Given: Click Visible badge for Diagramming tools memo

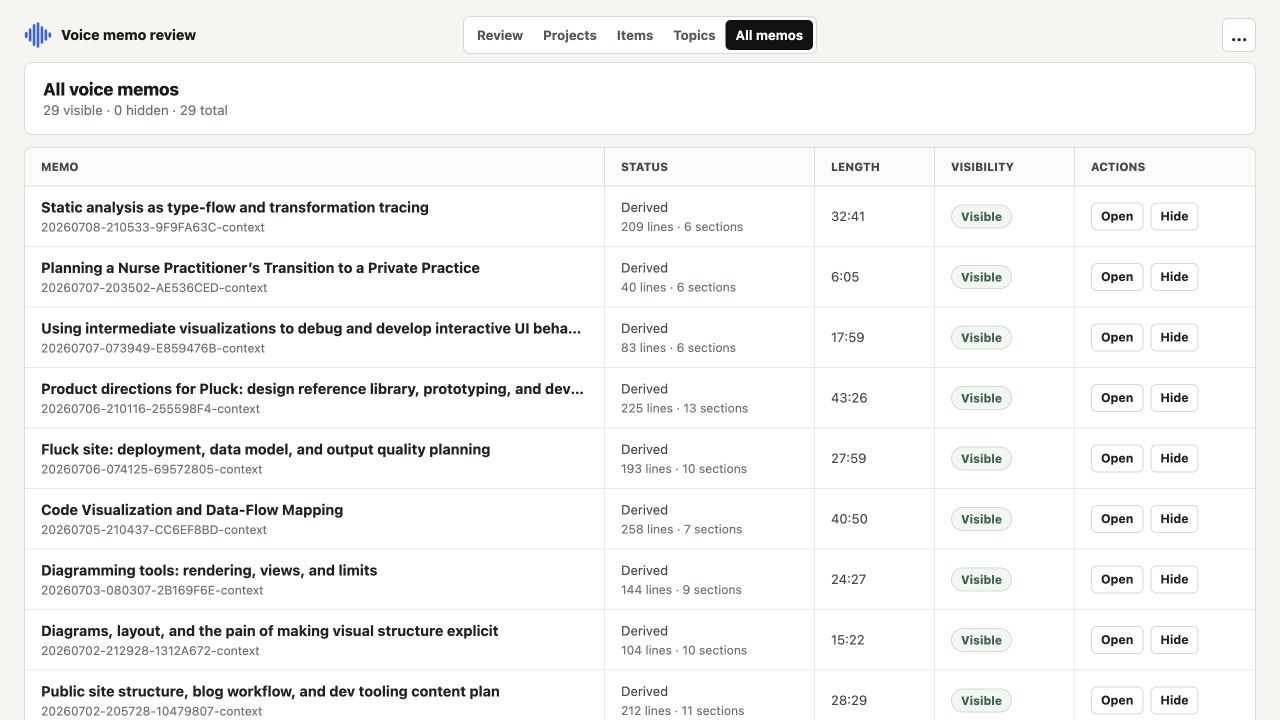Looking at the screenshot, I should pyautogui.click(x=981, y=579).
